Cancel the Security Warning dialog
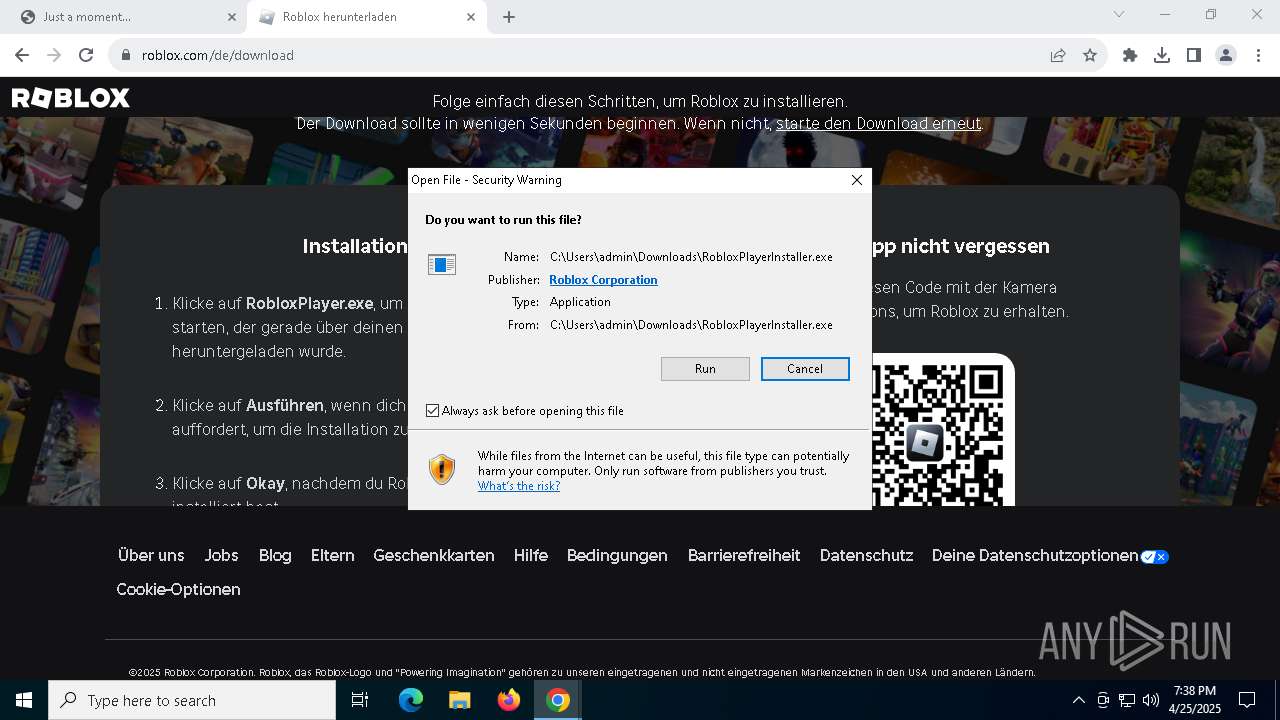 coord(805,369)
